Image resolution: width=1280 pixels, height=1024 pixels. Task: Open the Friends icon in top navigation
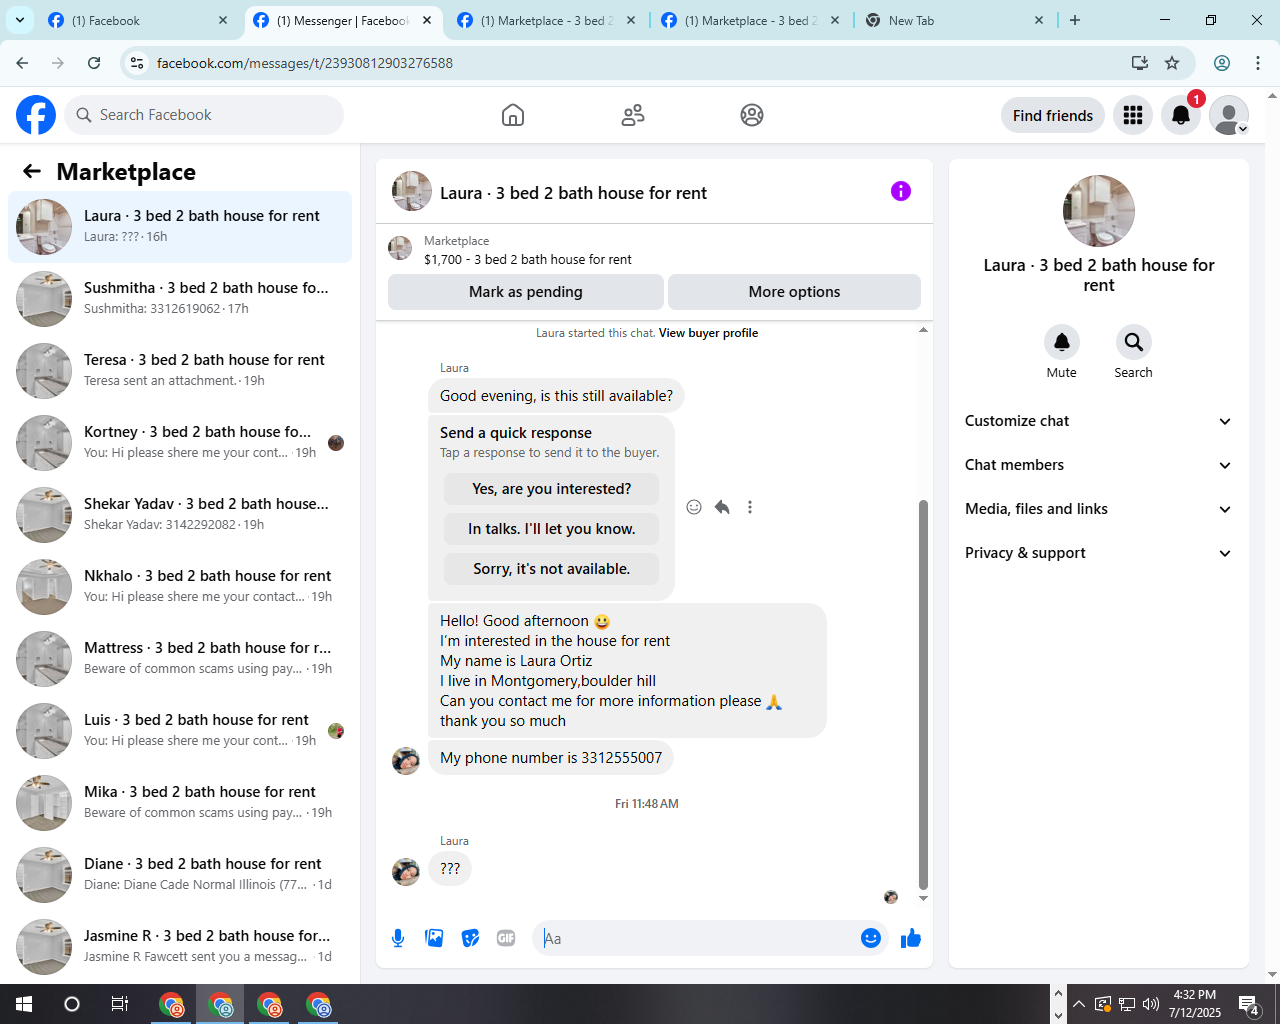(x=633, y=115)
